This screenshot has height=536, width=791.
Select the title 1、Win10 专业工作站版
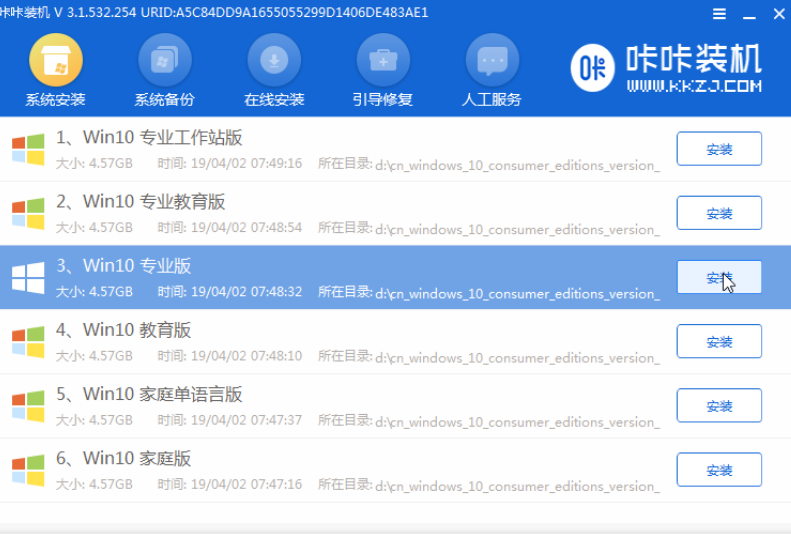click(x=149, y=137)
